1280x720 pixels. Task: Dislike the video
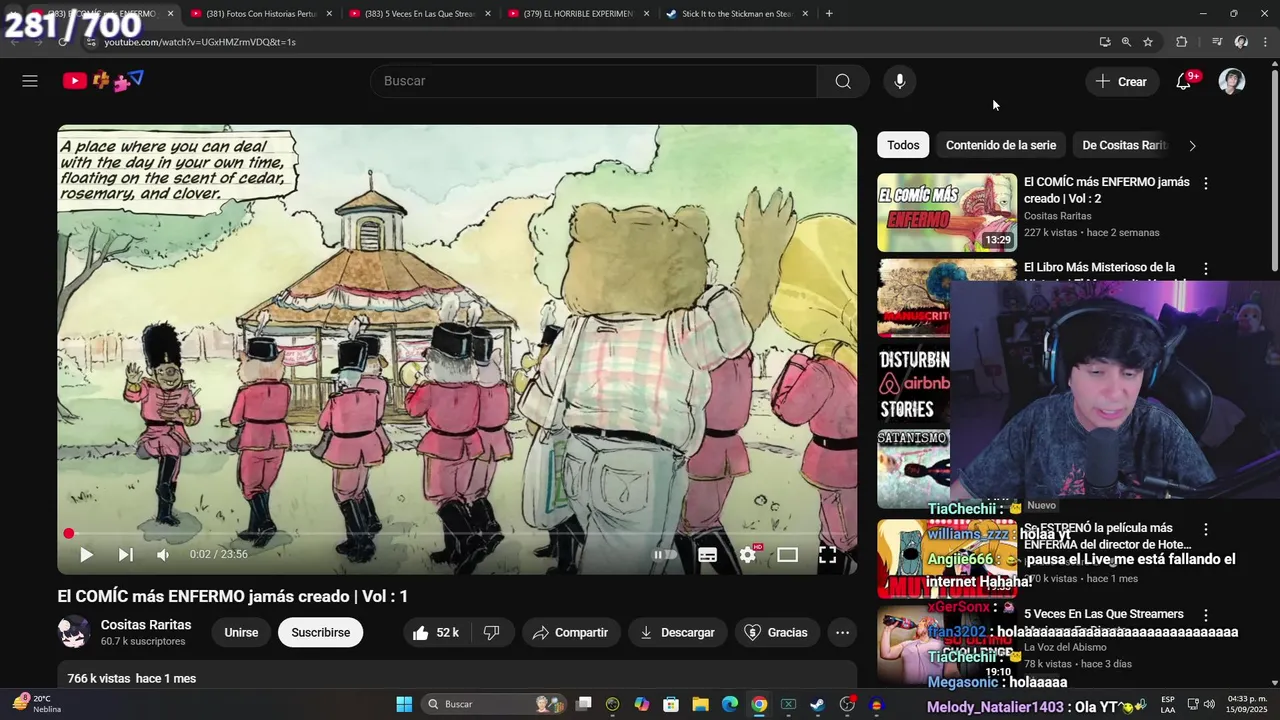(x=492, y=632)
